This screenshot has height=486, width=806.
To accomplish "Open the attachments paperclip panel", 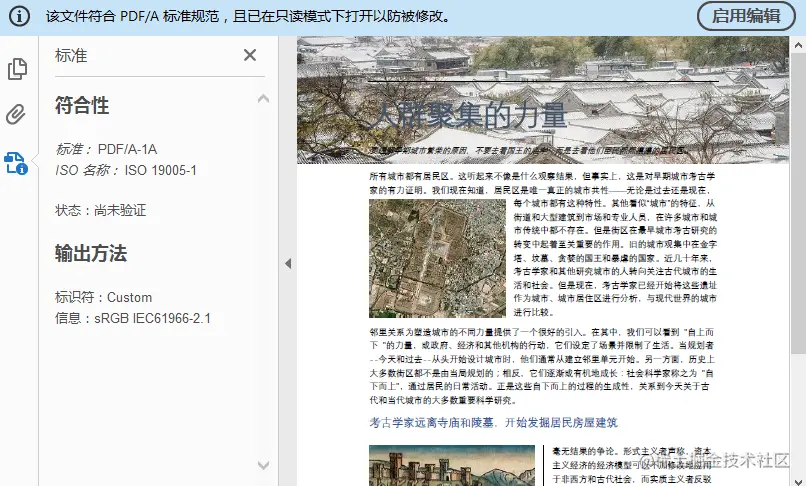I will click(16, 114).
